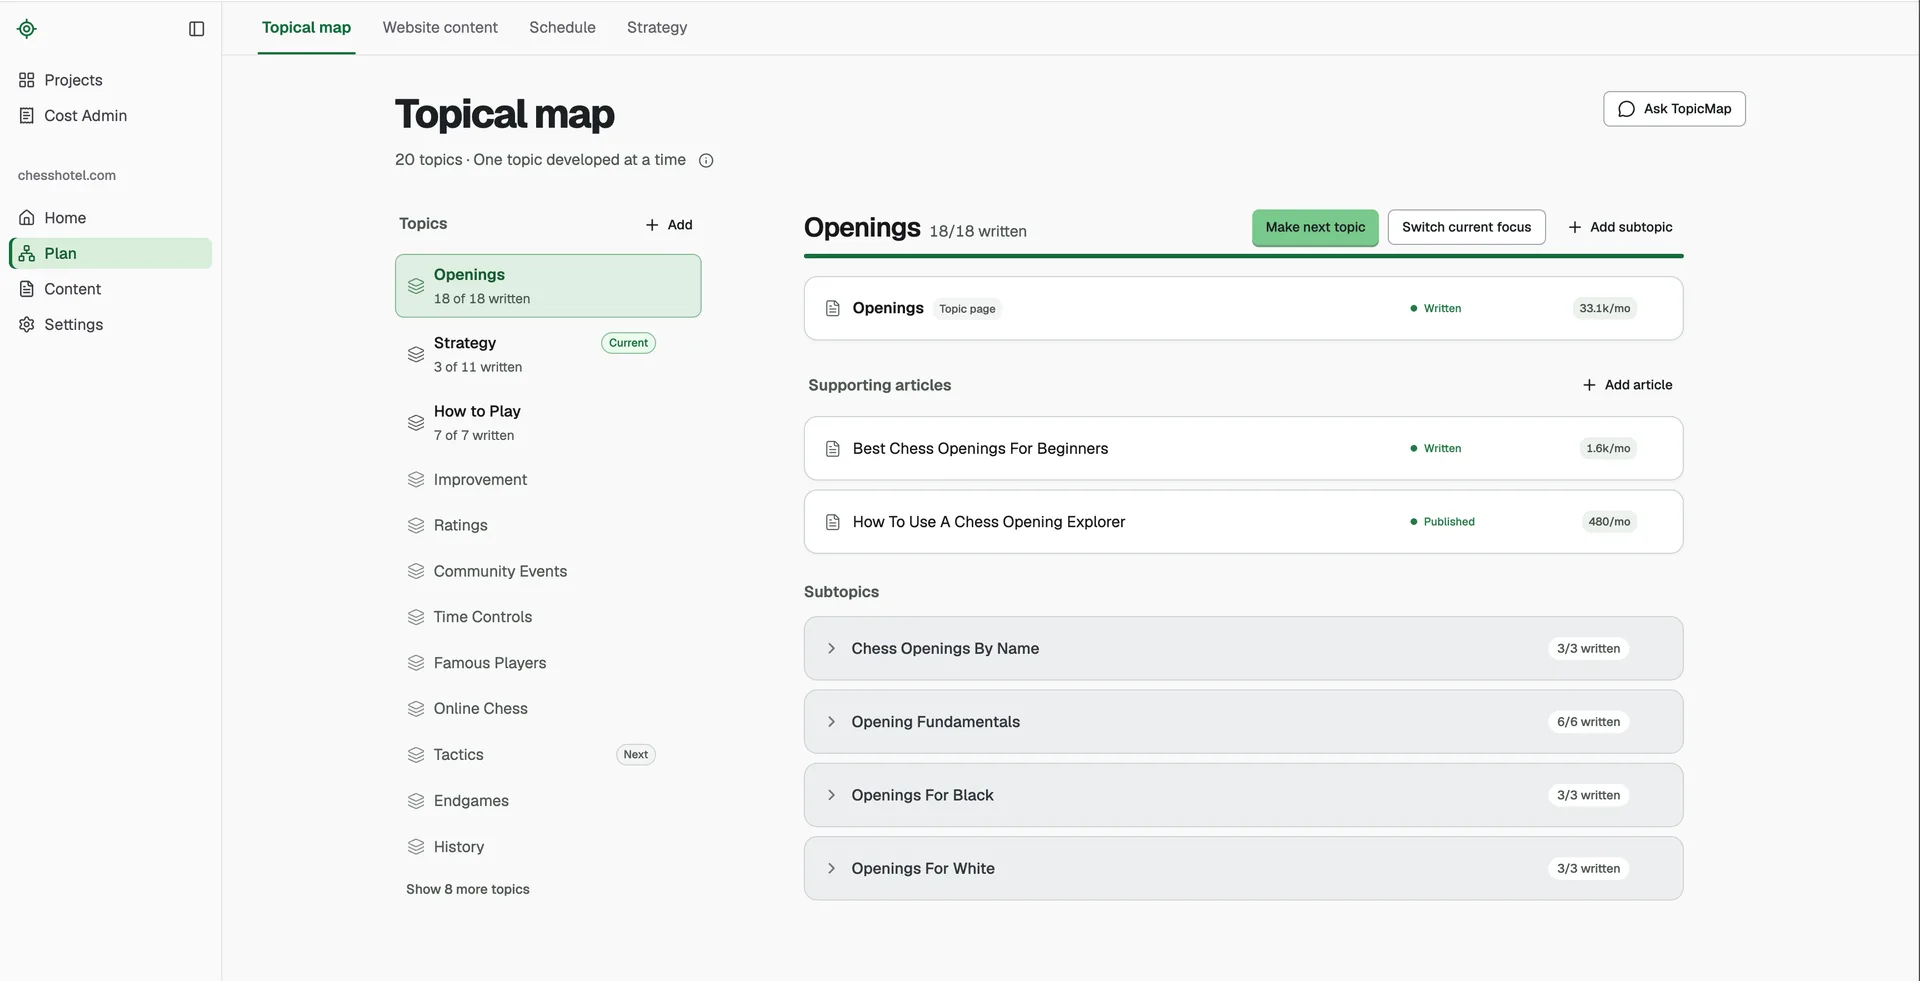The height and width of the screenshot is (981, 1920).
Task: Click layers icon next to Ratings
Action: tap(416, 526)
